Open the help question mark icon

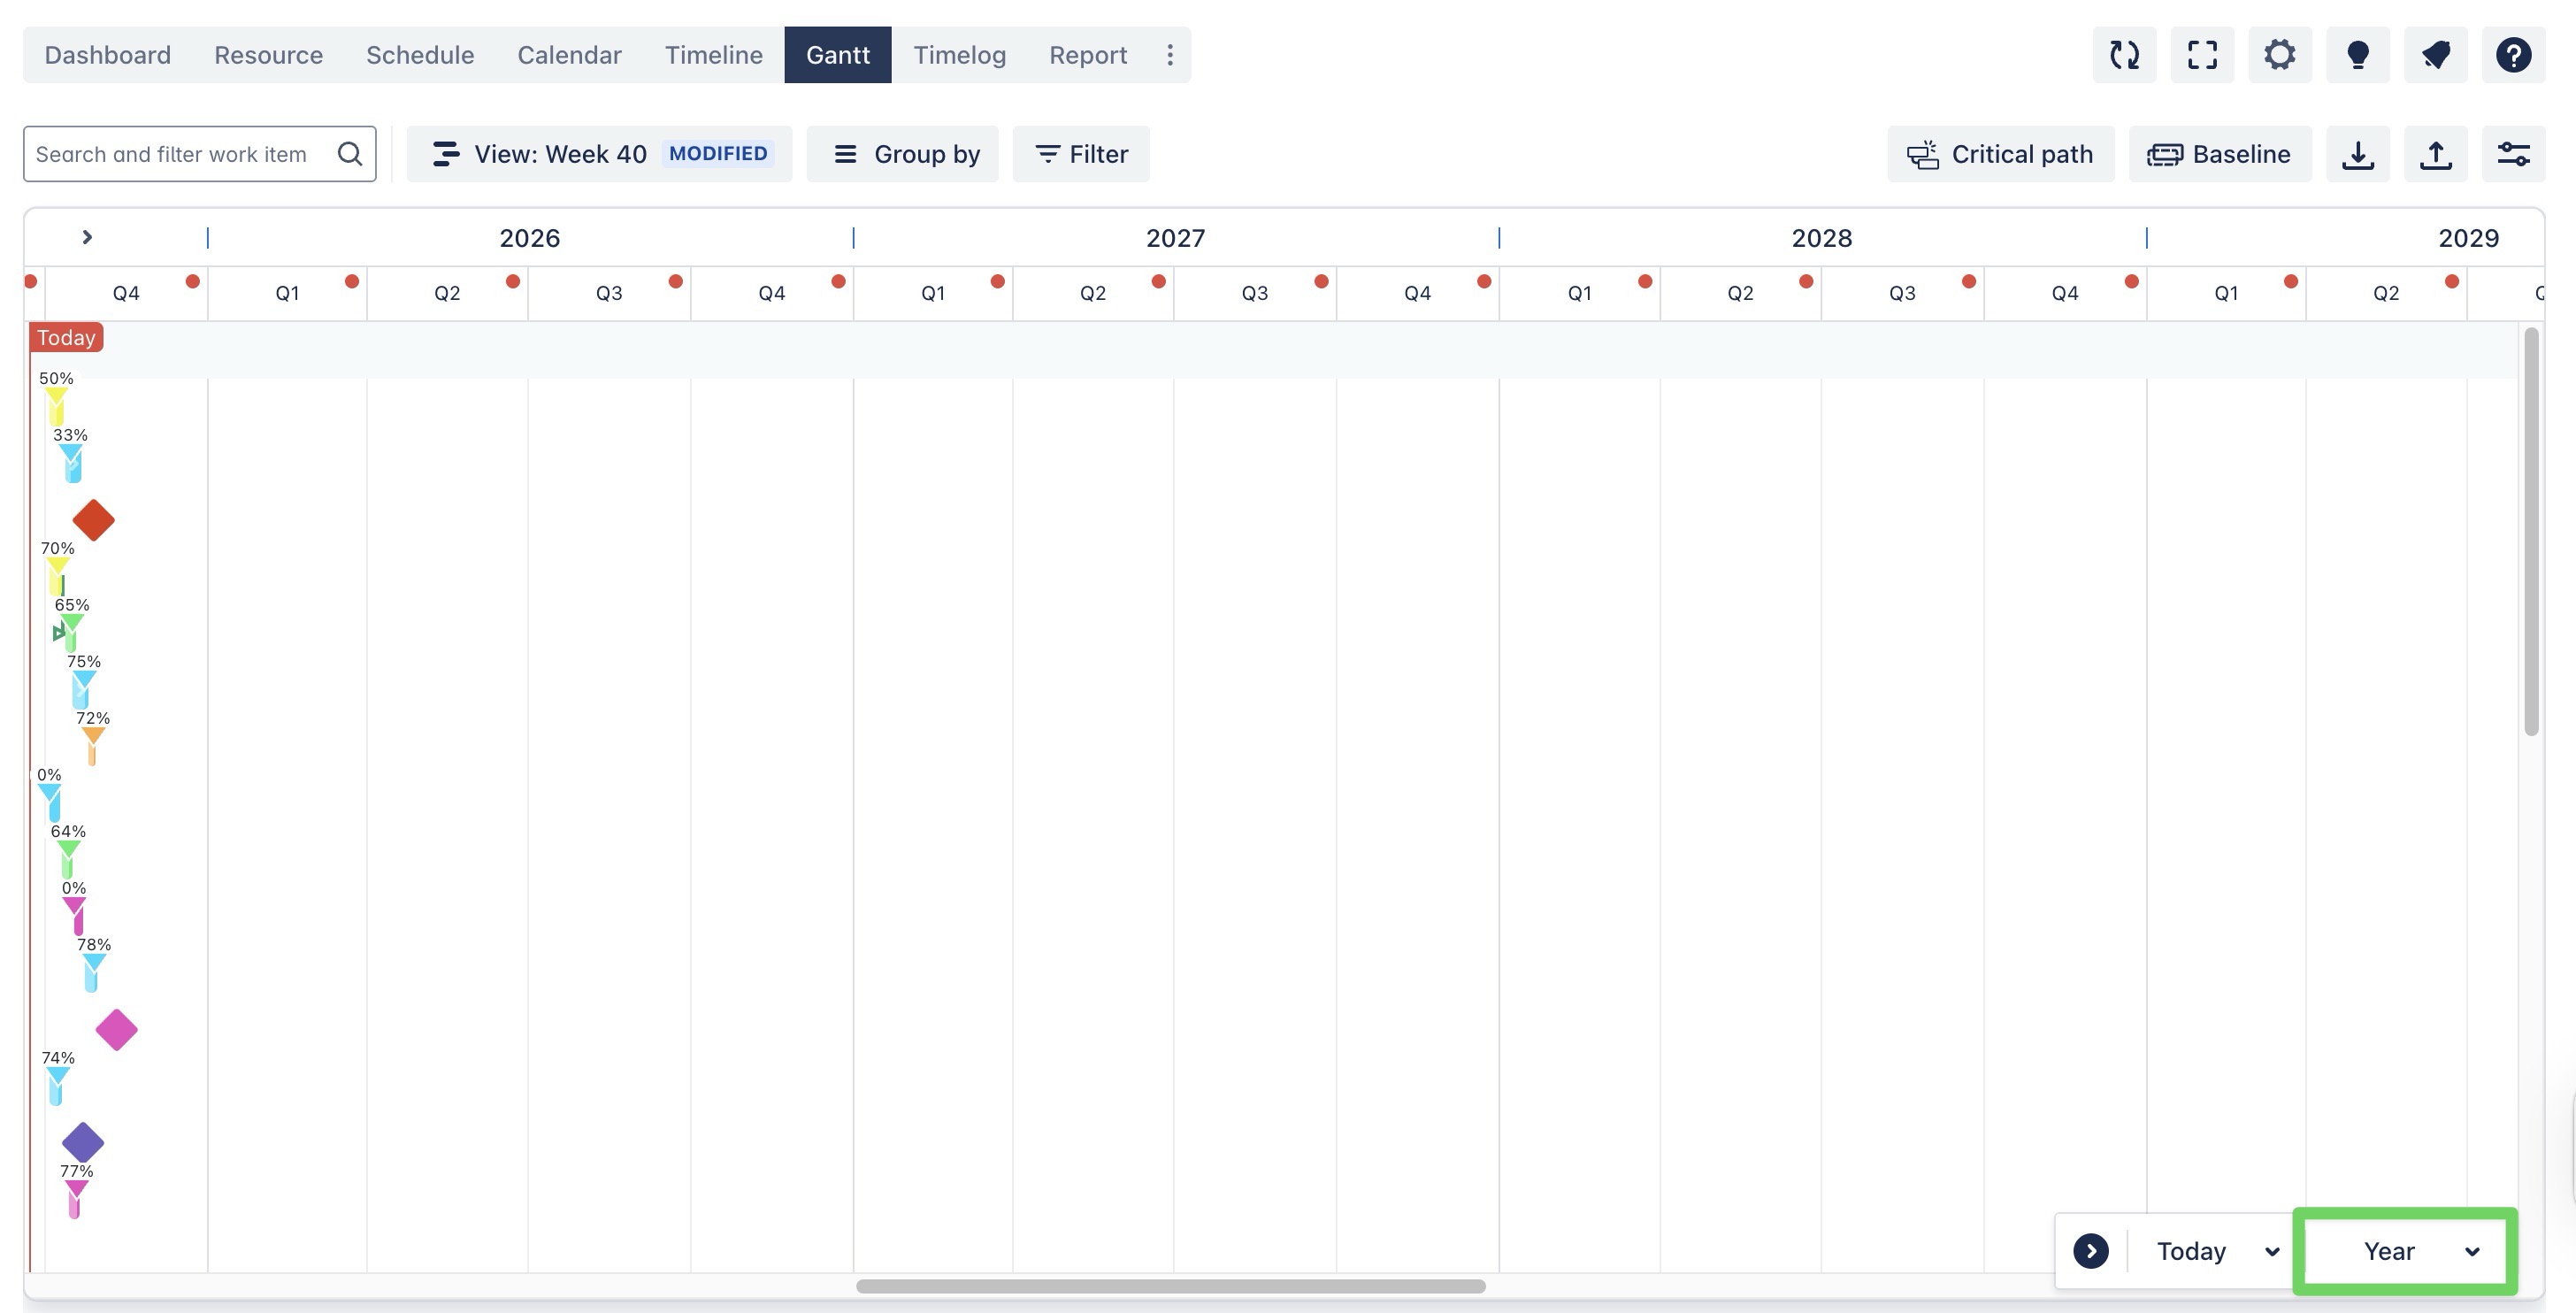click(x=2513, y=55)
